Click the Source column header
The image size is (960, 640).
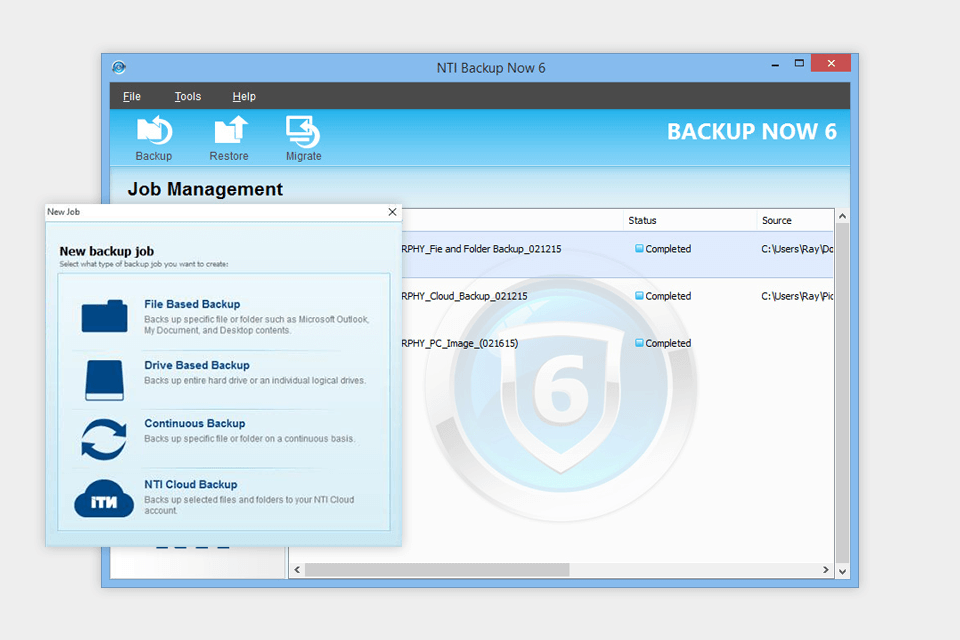click(775, 220)
